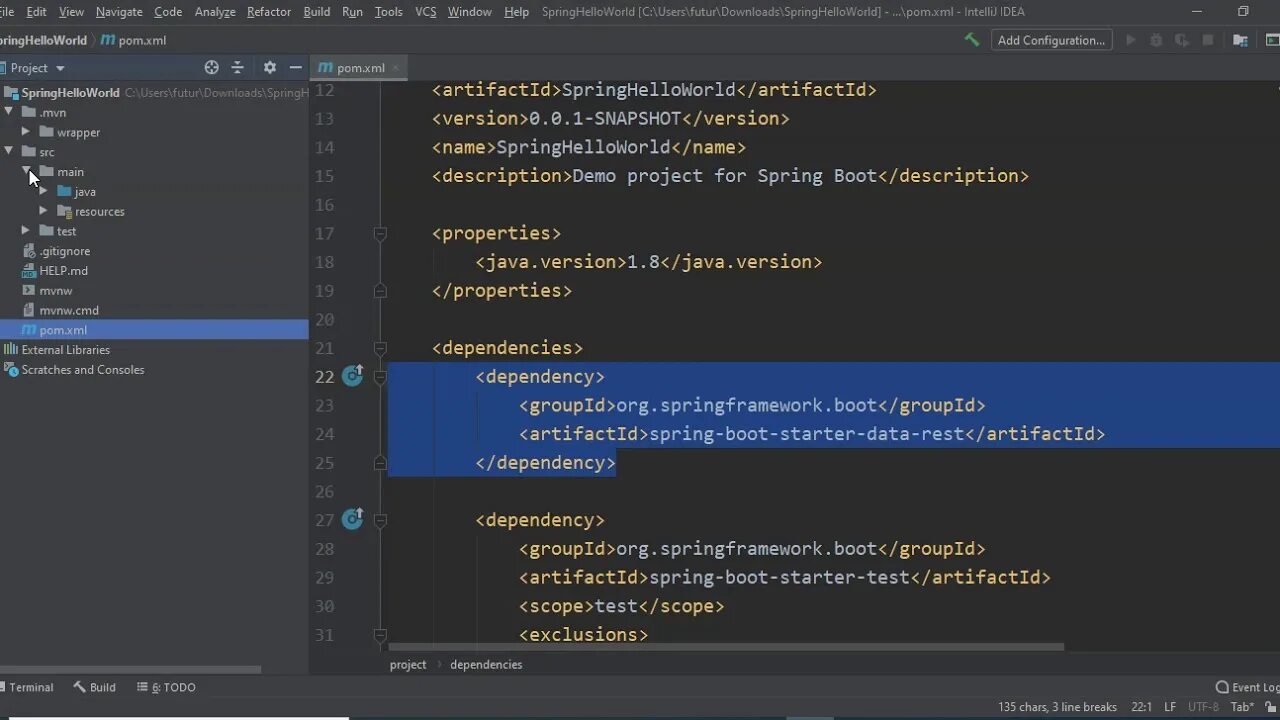Open the Refactor menu
This screenshot has width=1280, height=720.
pos(269,12)
